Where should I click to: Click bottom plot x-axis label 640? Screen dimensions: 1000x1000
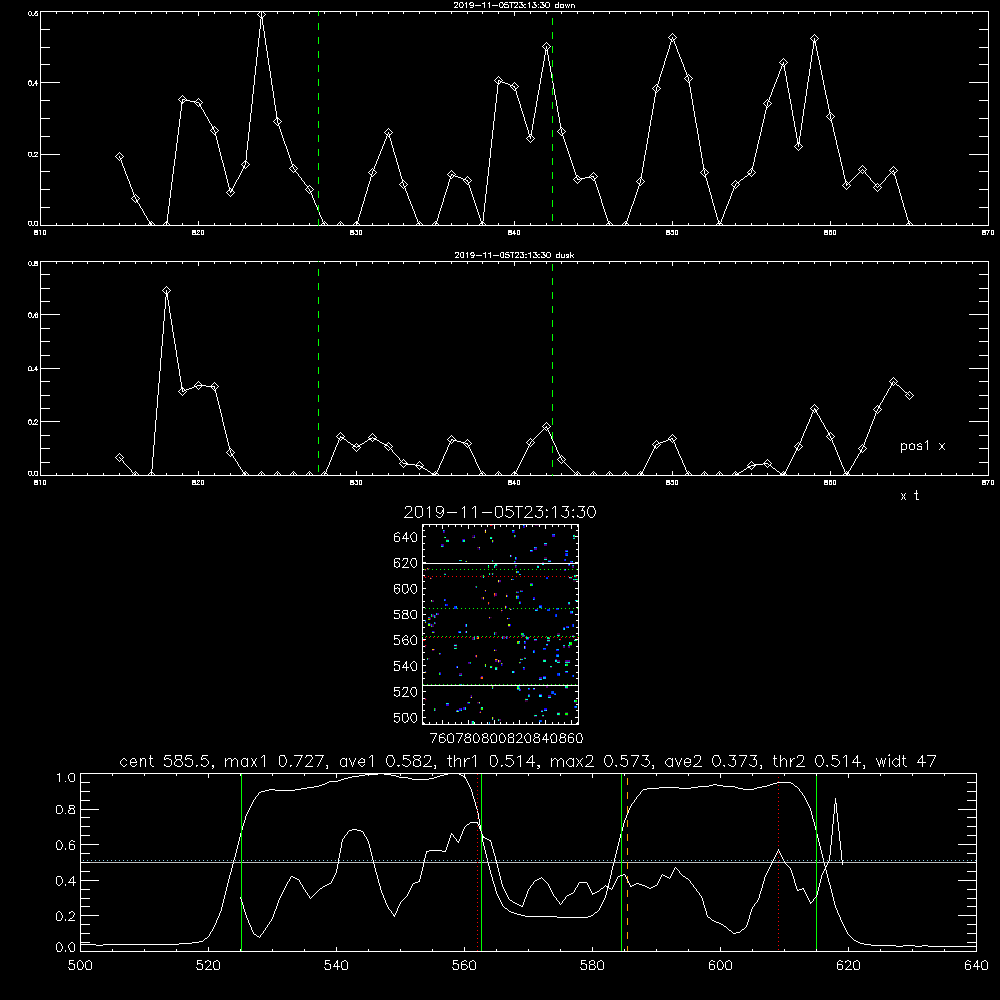point(976,966)
